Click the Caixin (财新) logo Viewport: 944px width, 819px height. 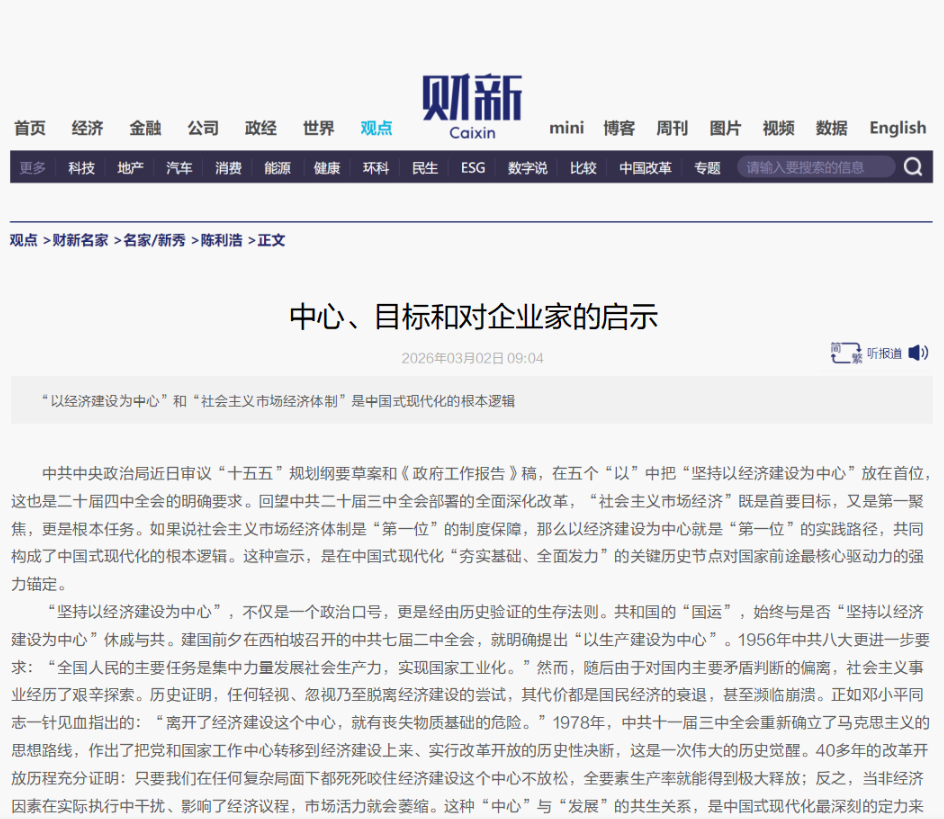coord(470,101)
